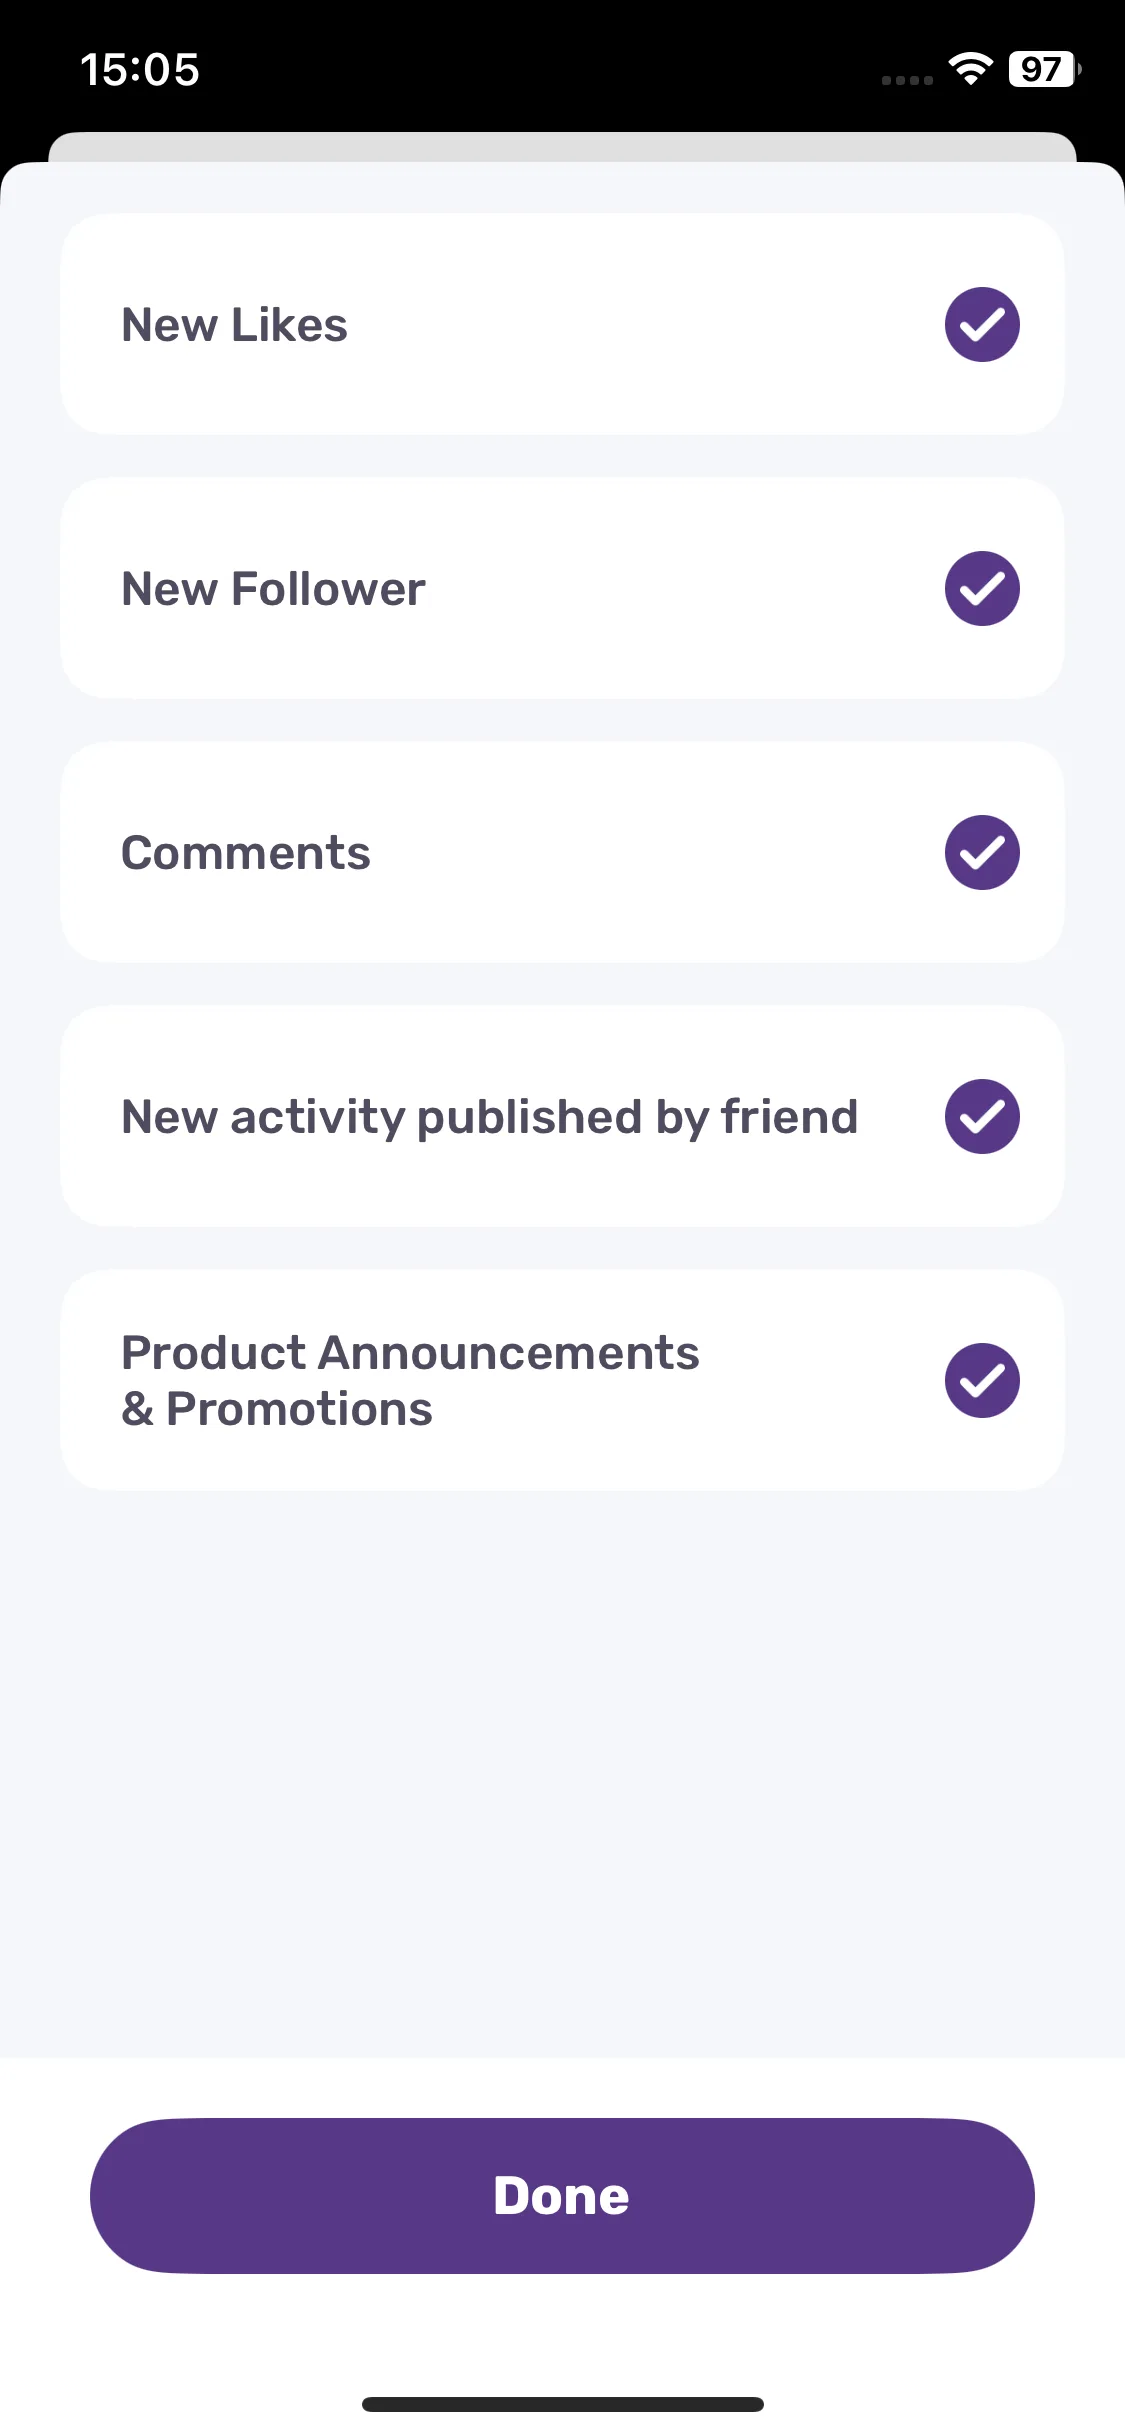Image resolution: width=1125 pixels, height=2436 pixels.
Task: Tap the cellular signal dots icon
Action: tap(907, 80)
